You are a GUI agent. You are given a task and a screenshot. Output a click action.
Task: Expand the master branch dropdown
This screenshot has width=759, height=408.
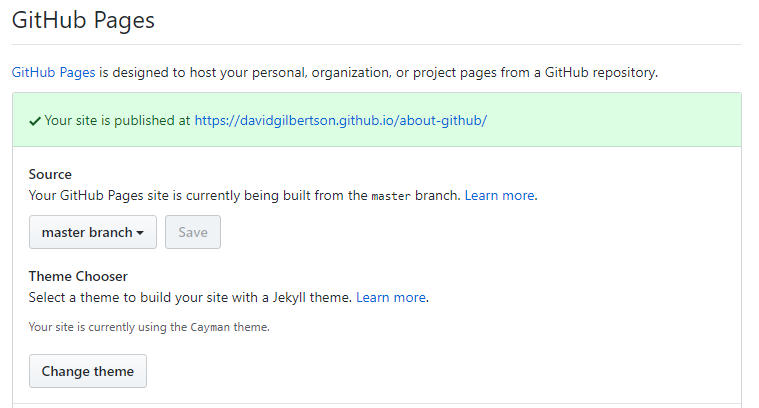pos(92,232)
